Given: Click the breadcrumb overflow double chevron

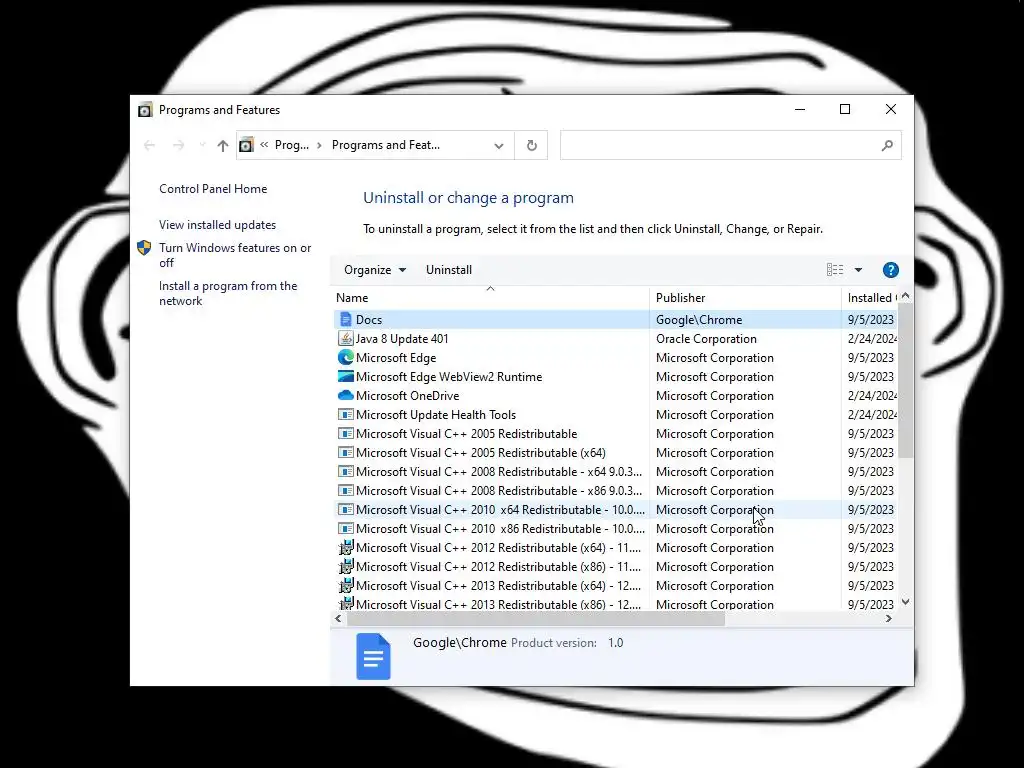Looking at the screenshot, I should [264, 145].
